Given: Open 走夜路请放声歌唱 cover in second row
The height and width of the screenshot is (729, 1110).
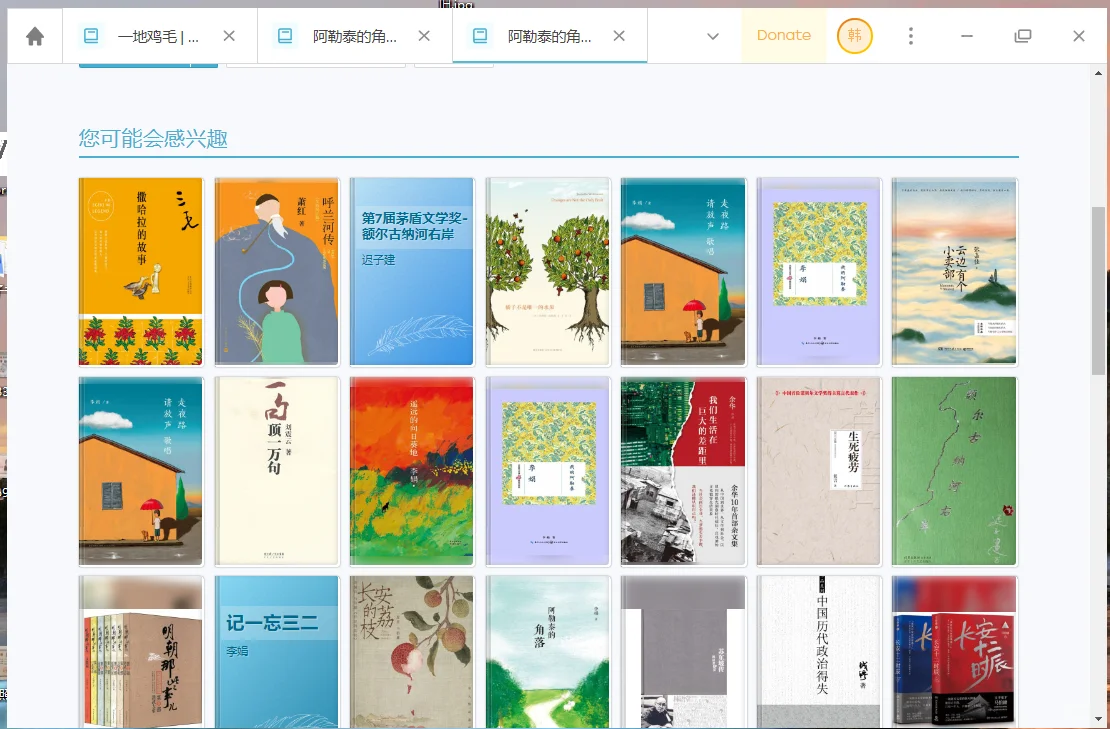Looking at the screenshot, I should coord(141,471).
